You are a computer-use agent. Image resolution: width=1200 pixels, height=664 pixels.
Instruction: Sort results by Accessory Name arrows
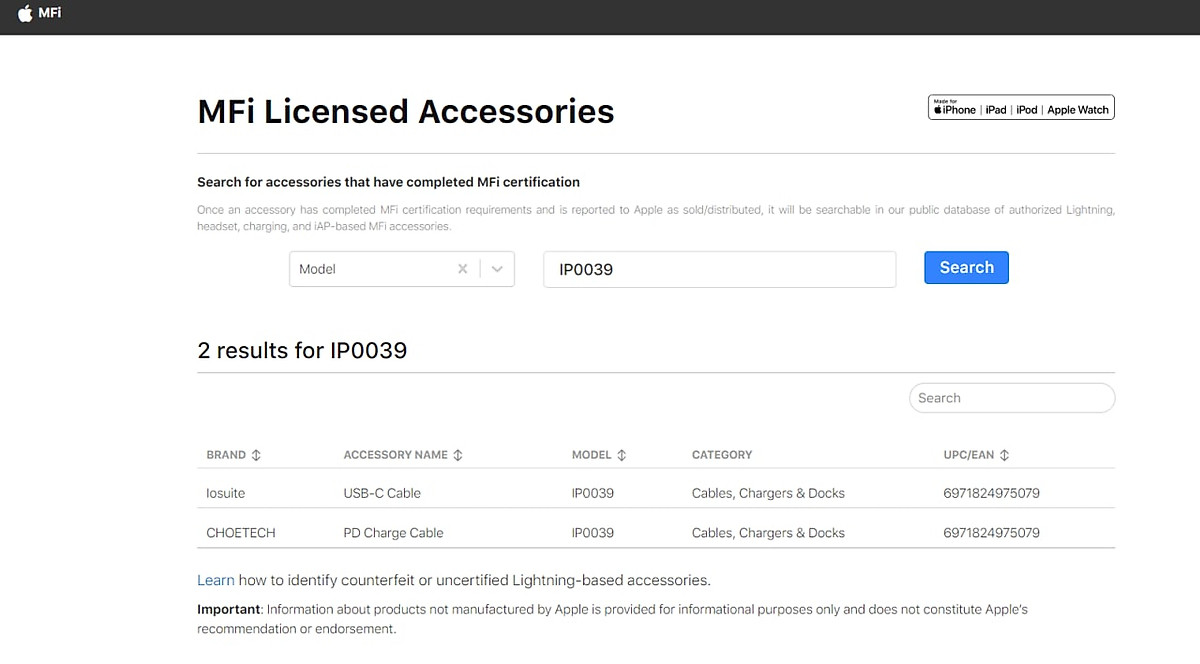click(458, 455)
